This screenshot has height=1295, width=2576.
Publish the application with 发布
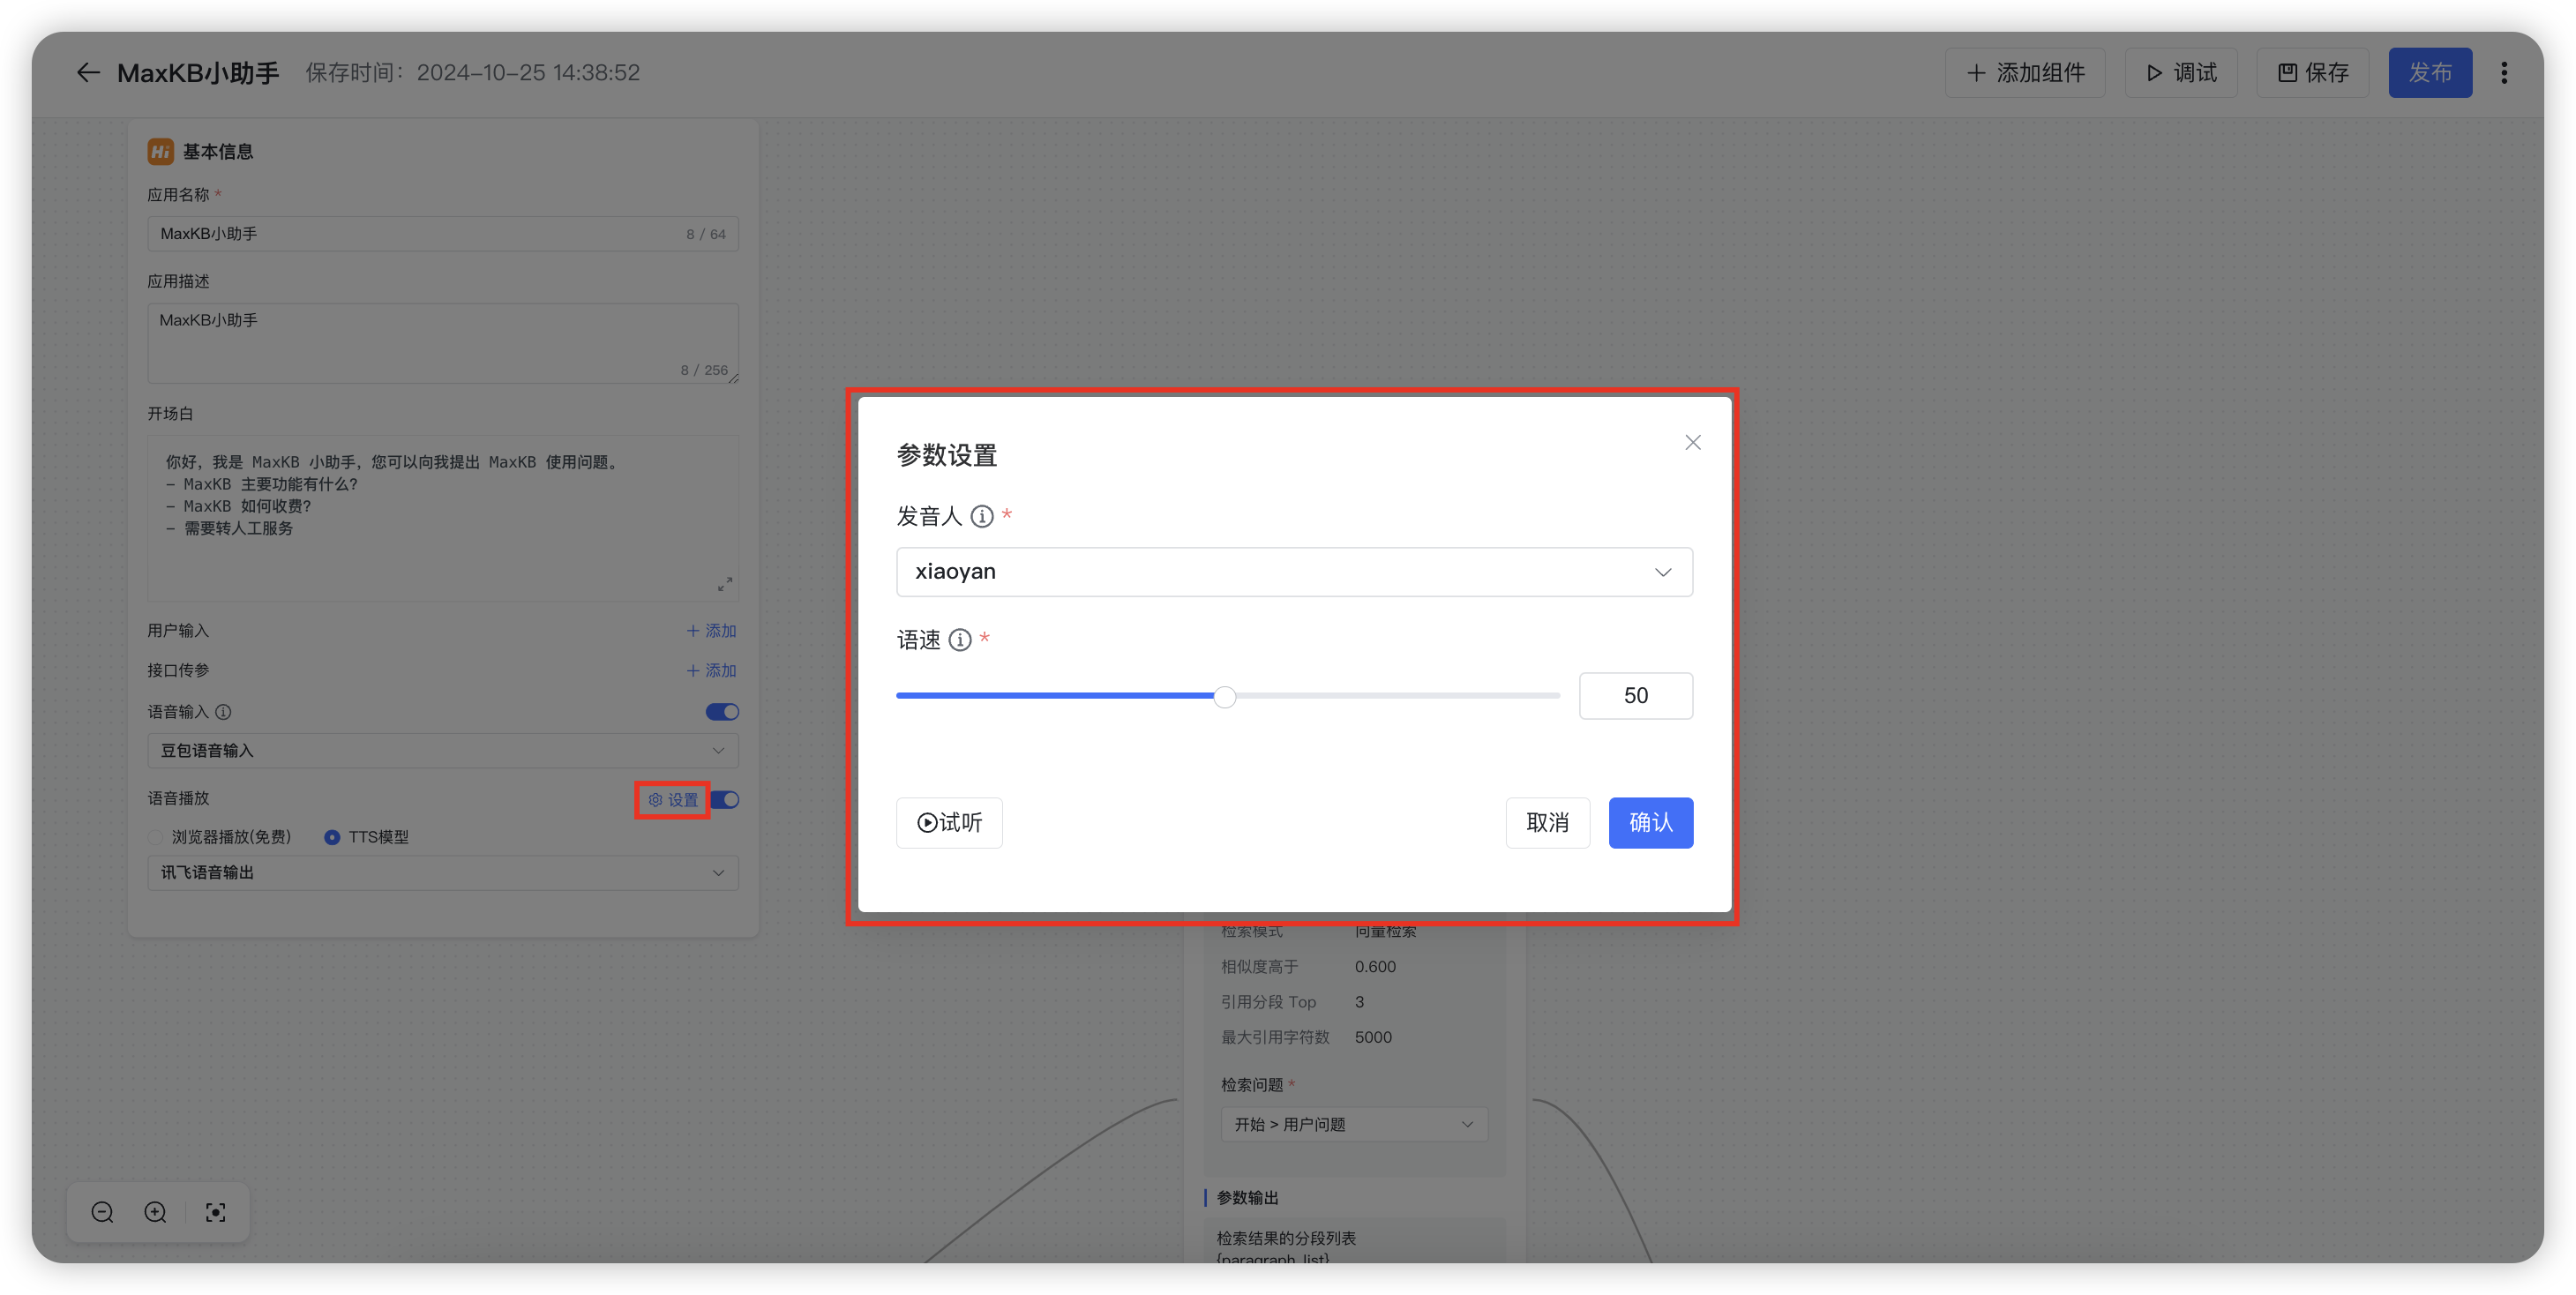coord(2430,73)
